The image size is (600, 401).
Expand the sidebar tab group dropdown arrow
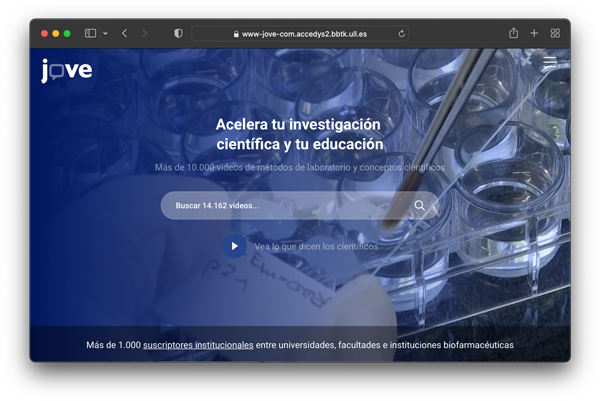(105, 33)
